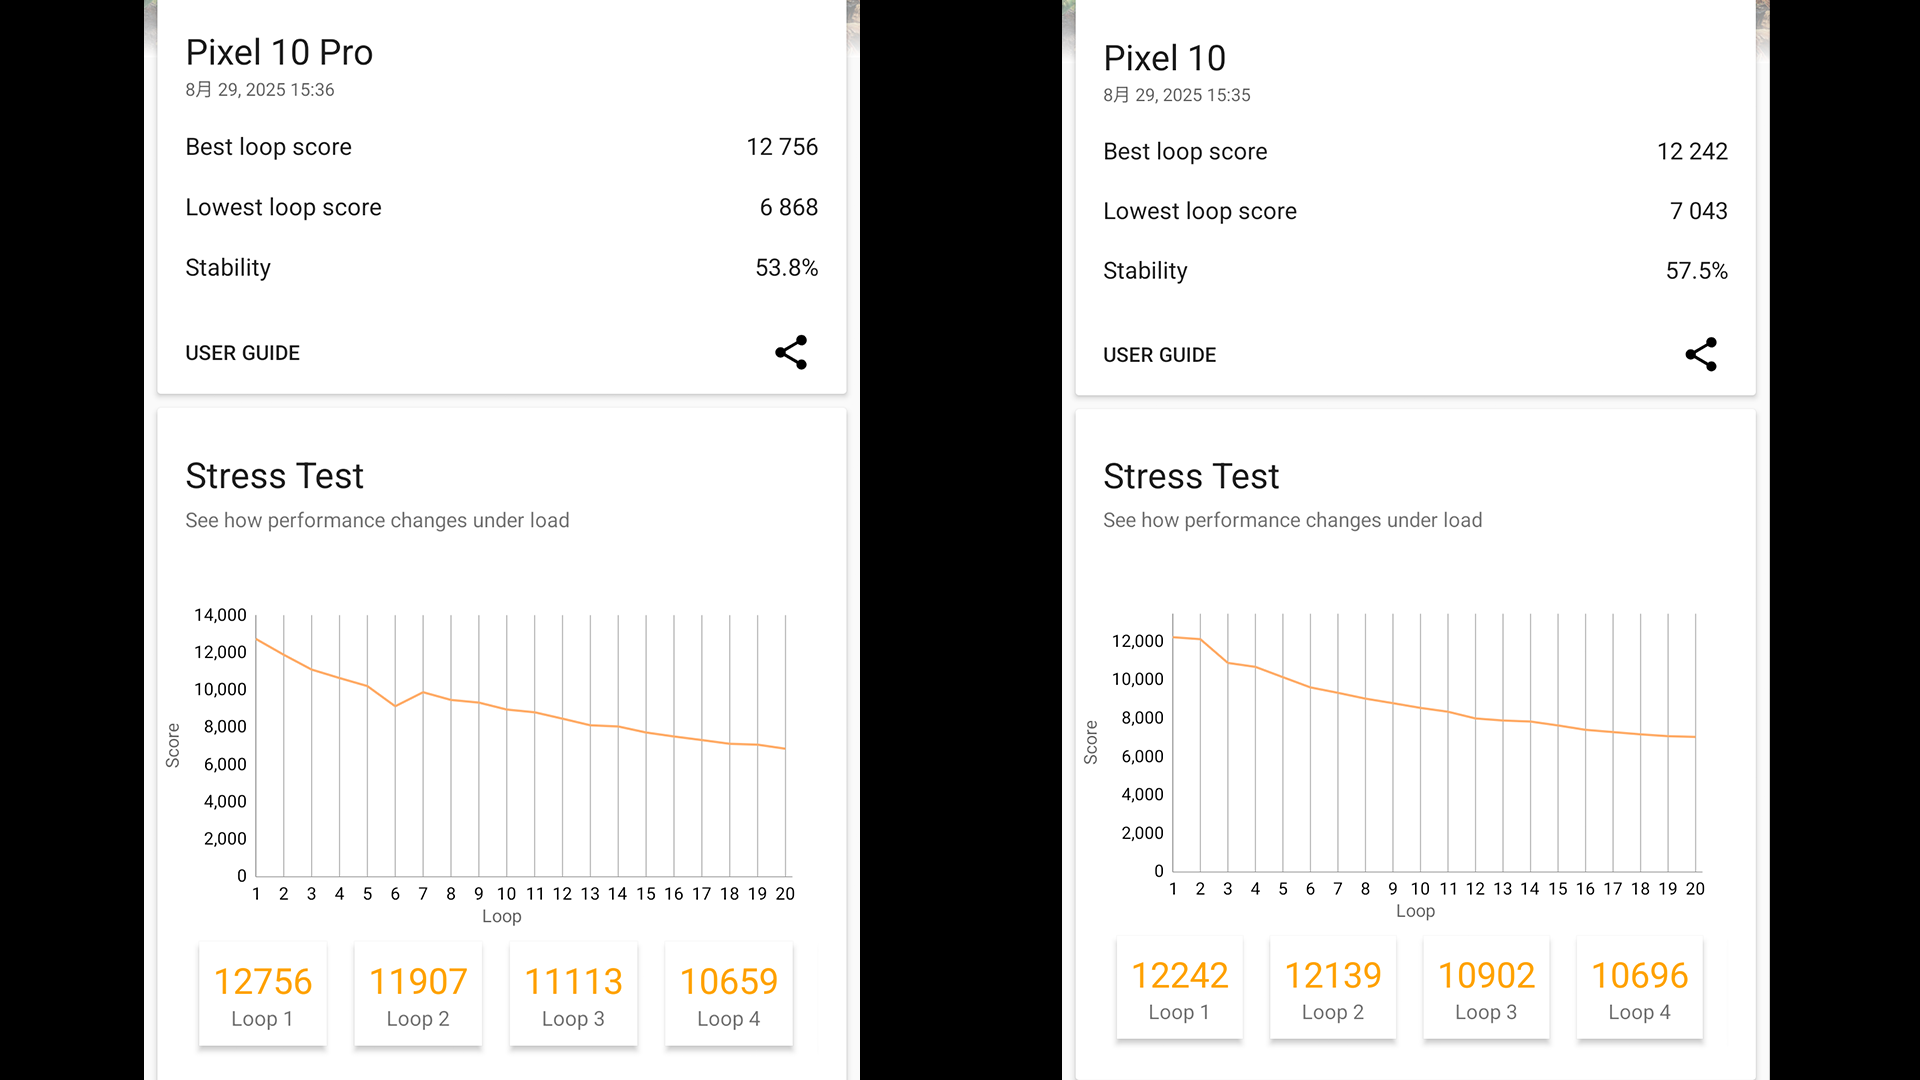This screenshot has width=1920, height=1080.
Task: Click Stability label on Pixel 10 Pro card
Action: point(228,267)
